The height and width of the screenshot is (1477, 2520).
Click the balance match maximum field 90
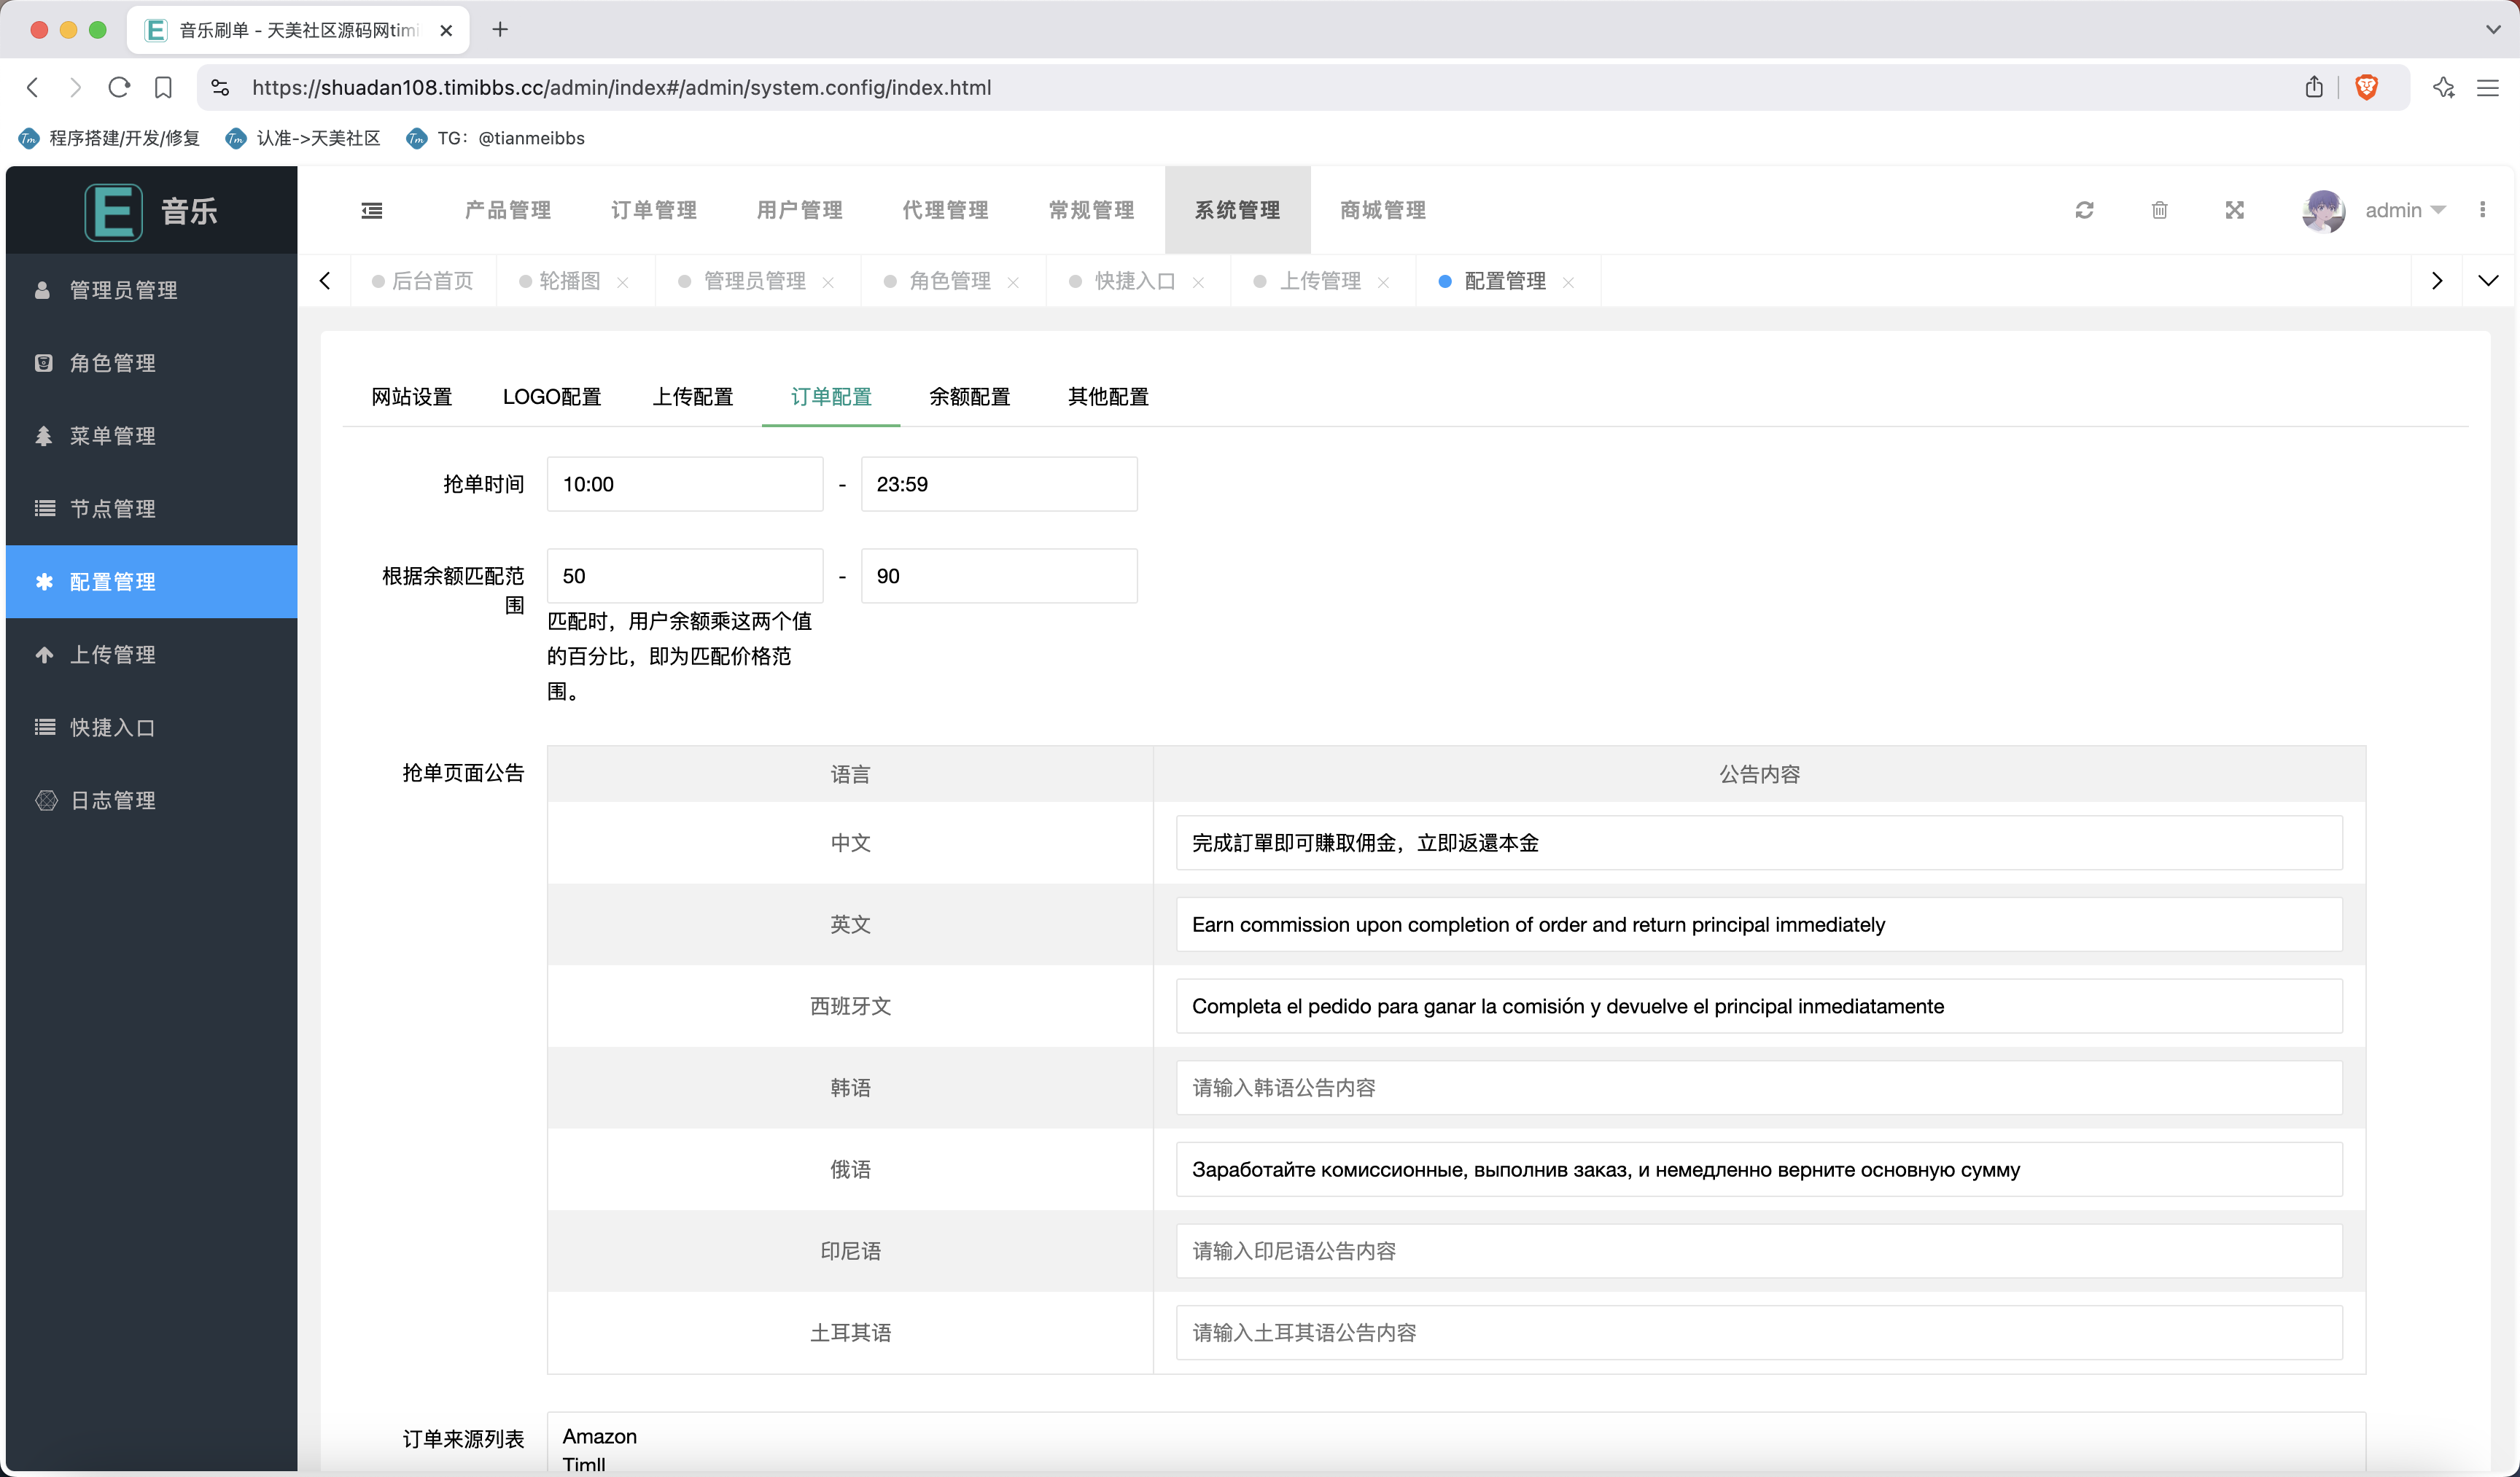pos(999,577)
